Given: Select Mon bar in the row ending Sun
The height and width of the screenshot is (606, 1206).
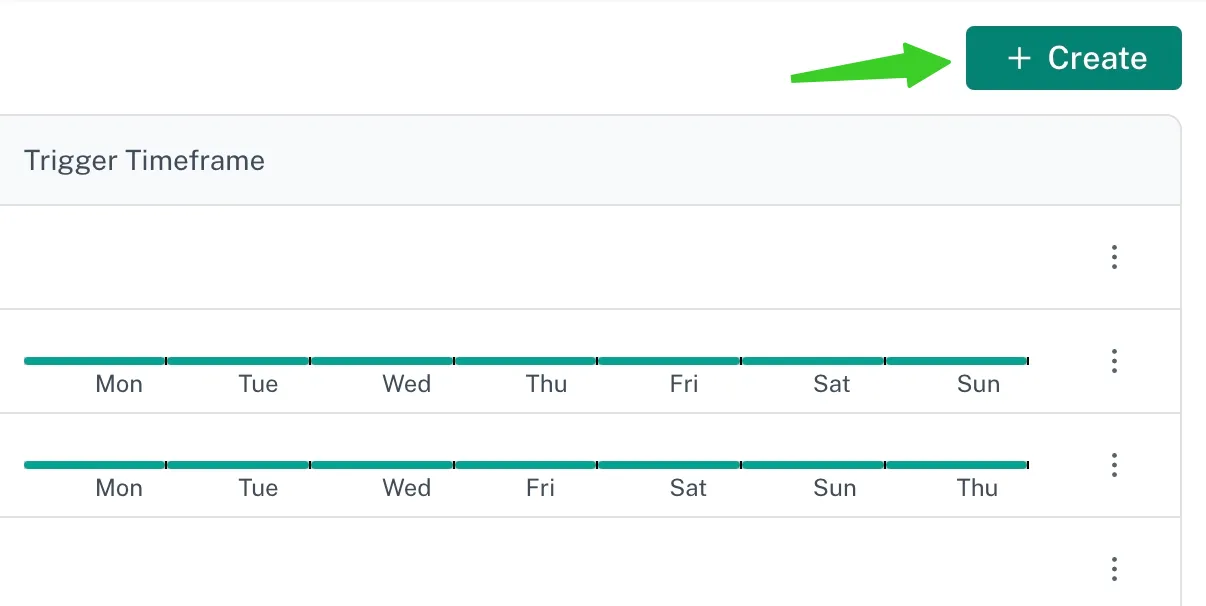Looking at the screenshot, I should pos(95,361).
